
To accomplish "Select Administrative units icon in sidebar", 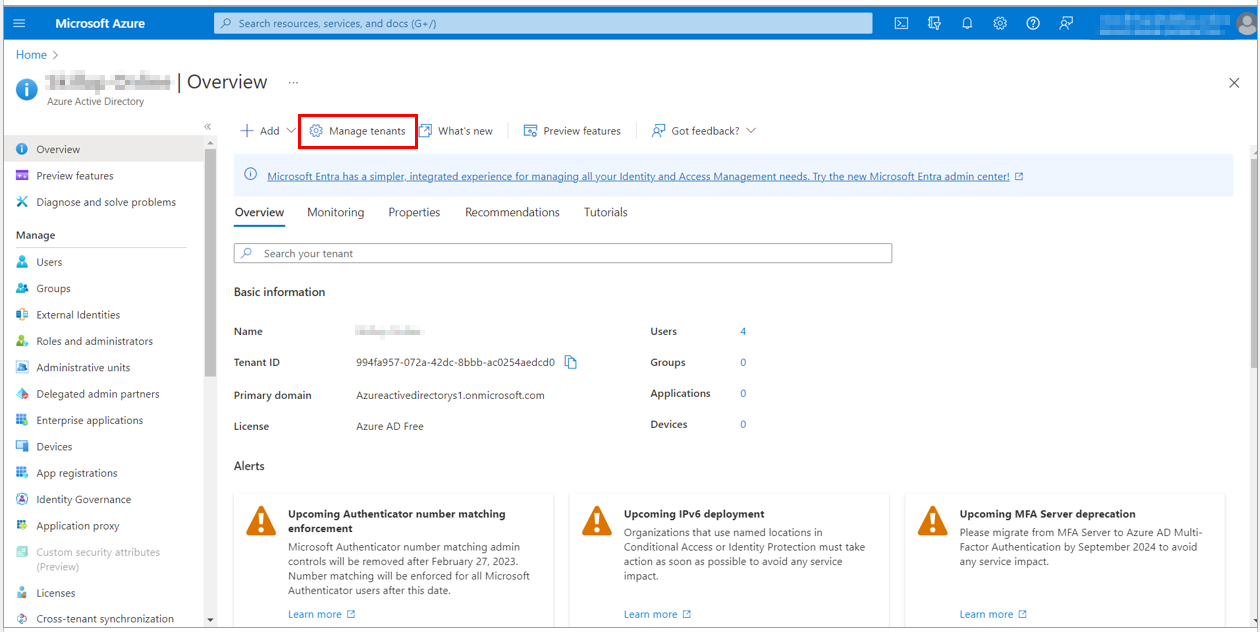I will (22, 367).
